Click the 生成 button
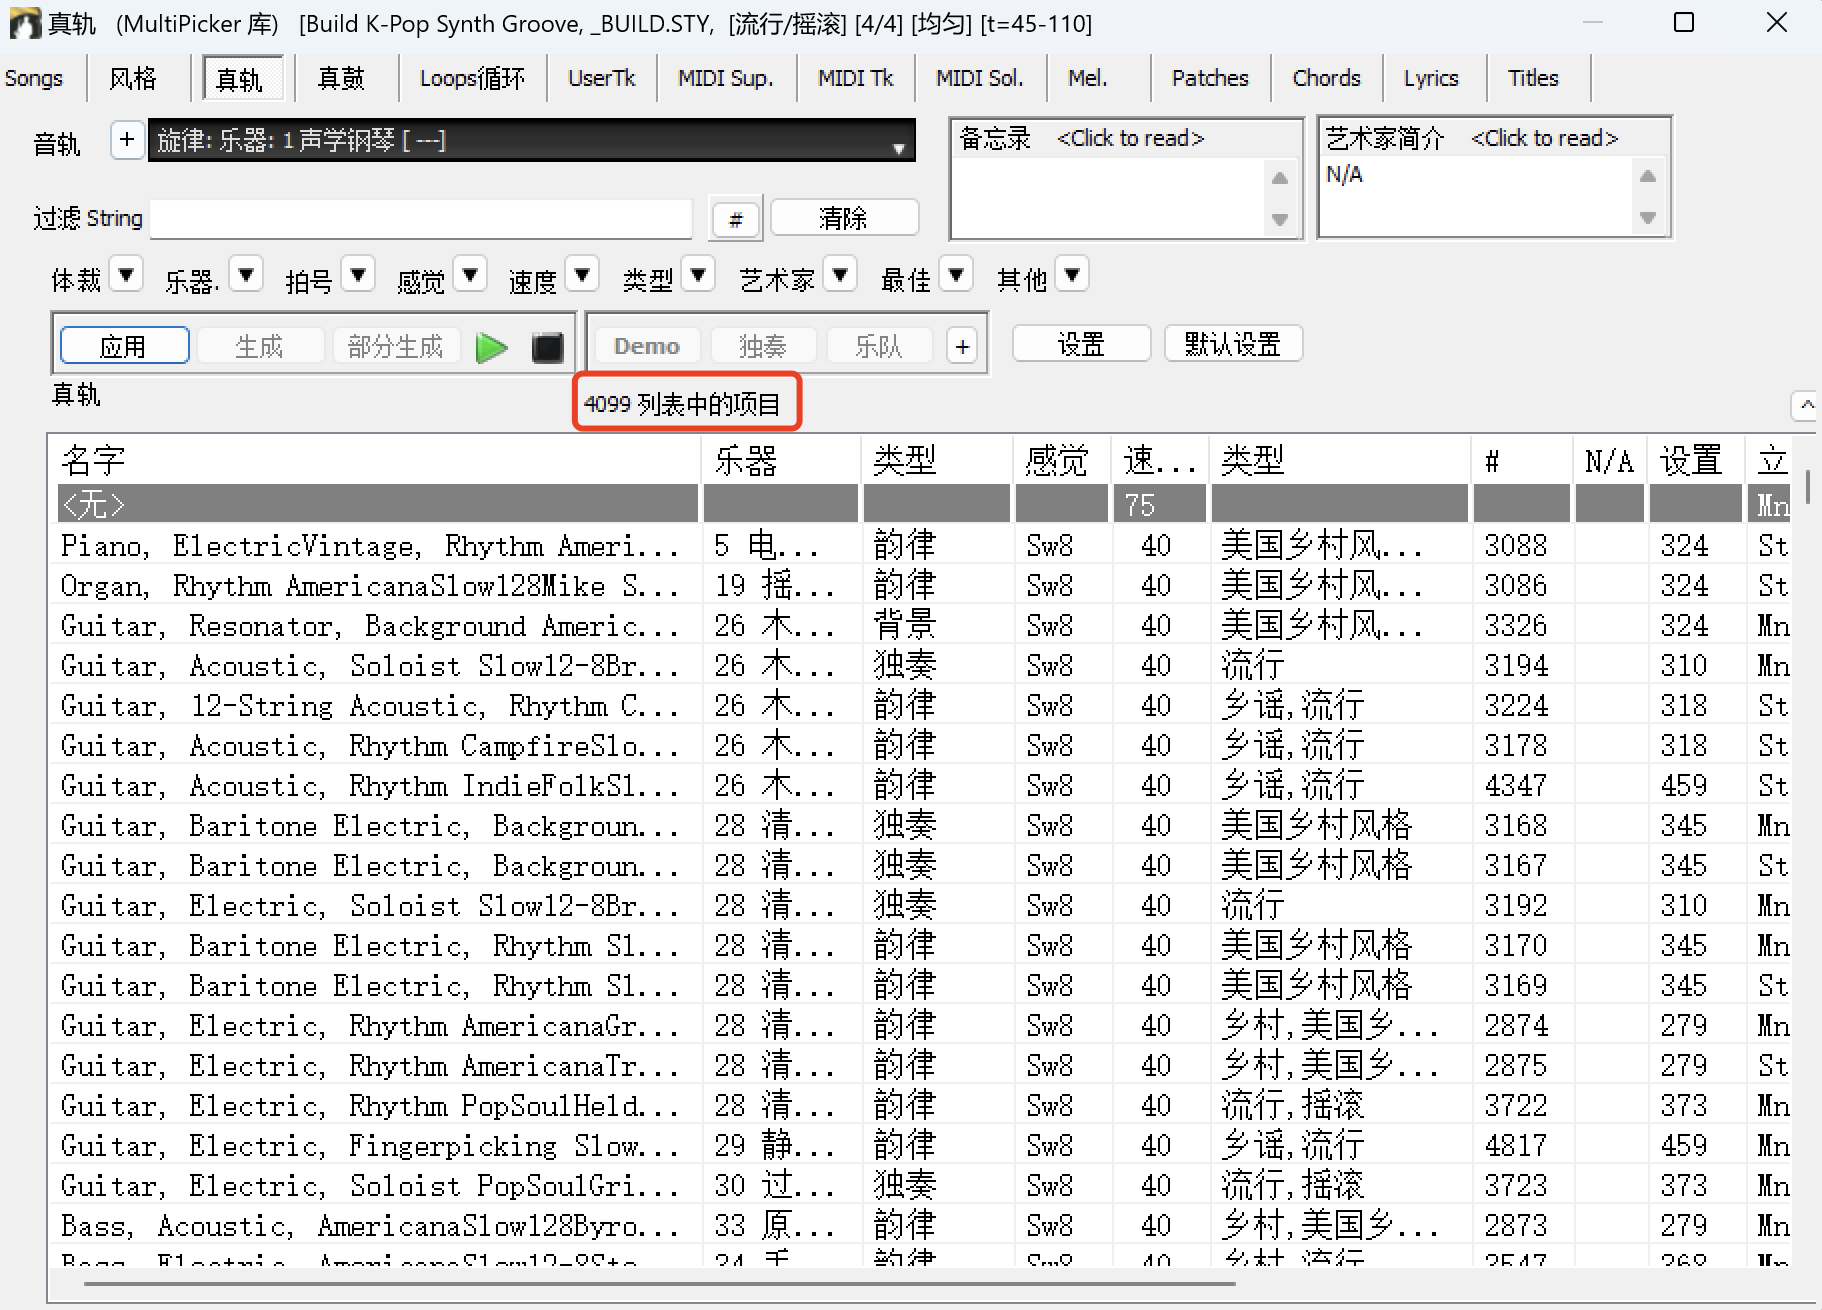 pos(260,346)
